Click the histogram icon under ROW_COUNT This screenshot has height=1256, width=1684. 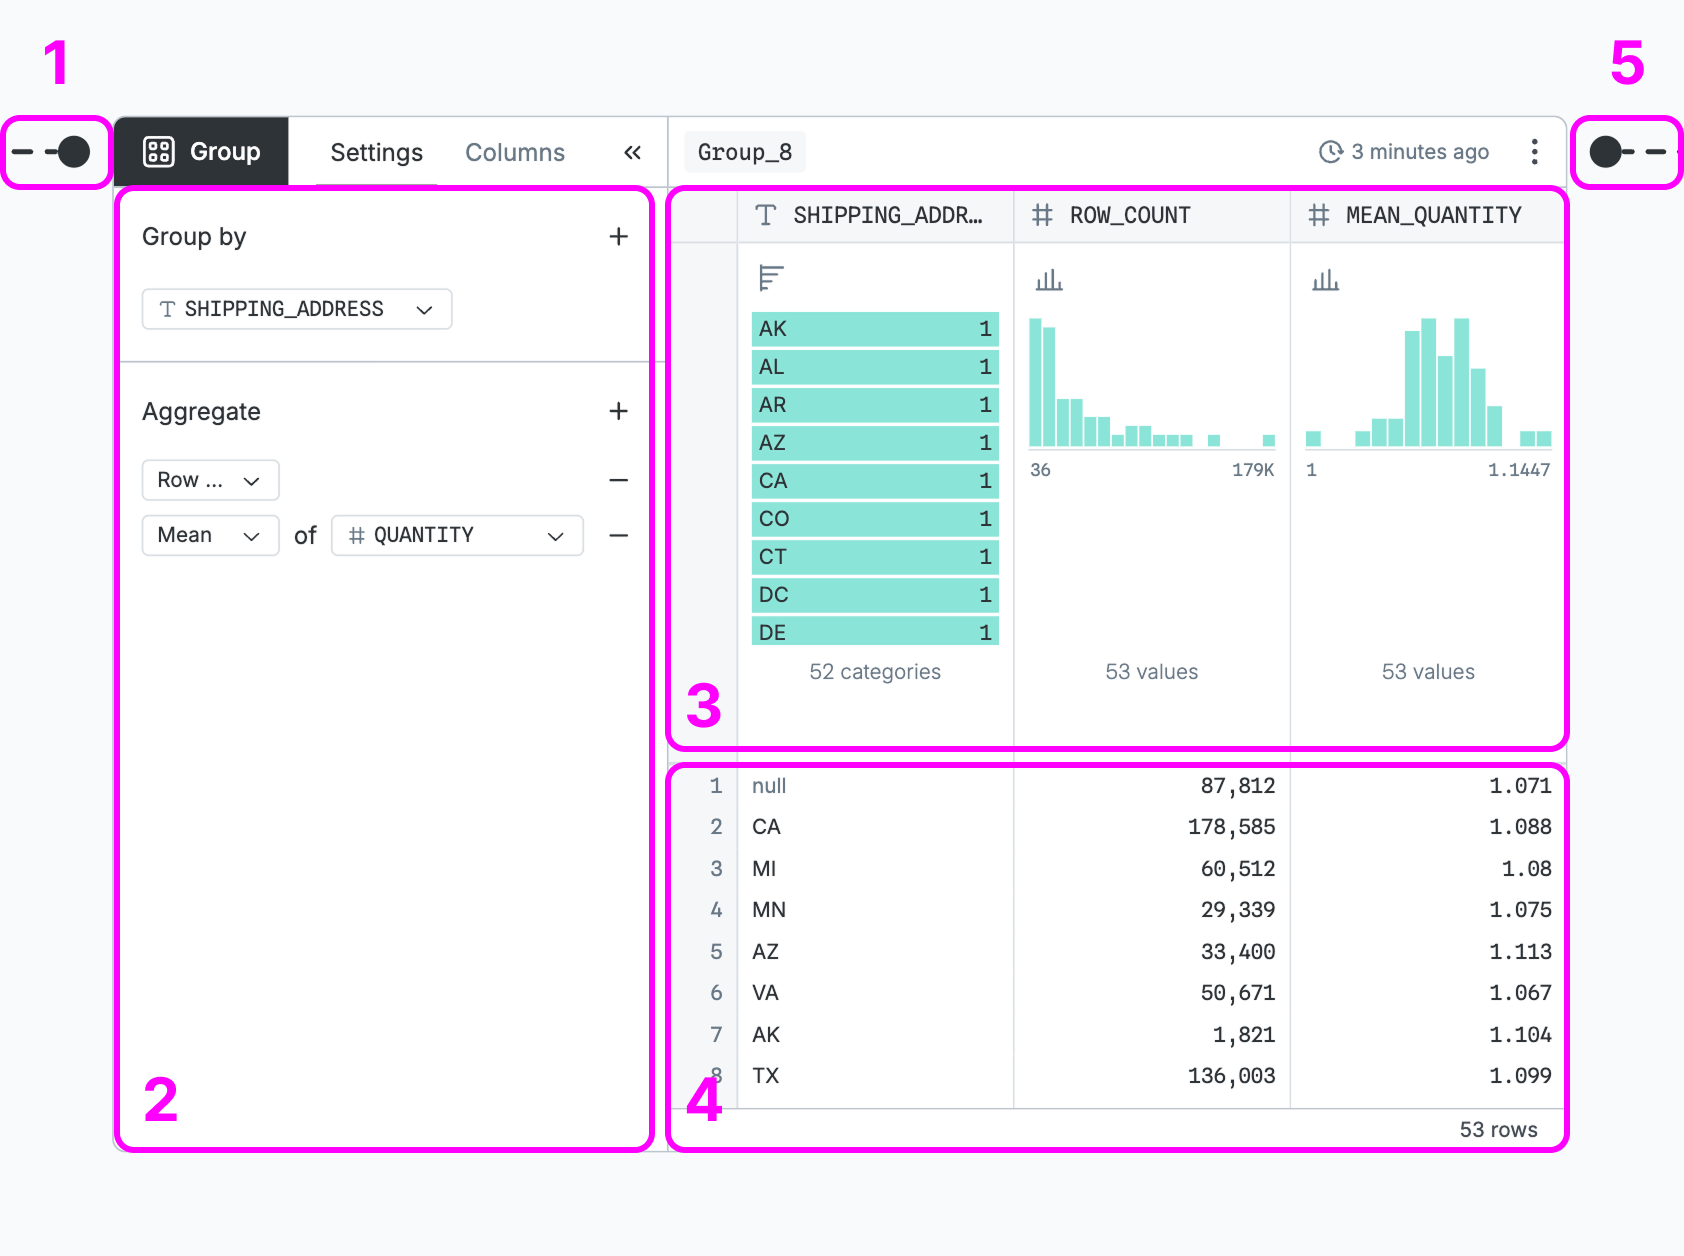(1048, 280)
